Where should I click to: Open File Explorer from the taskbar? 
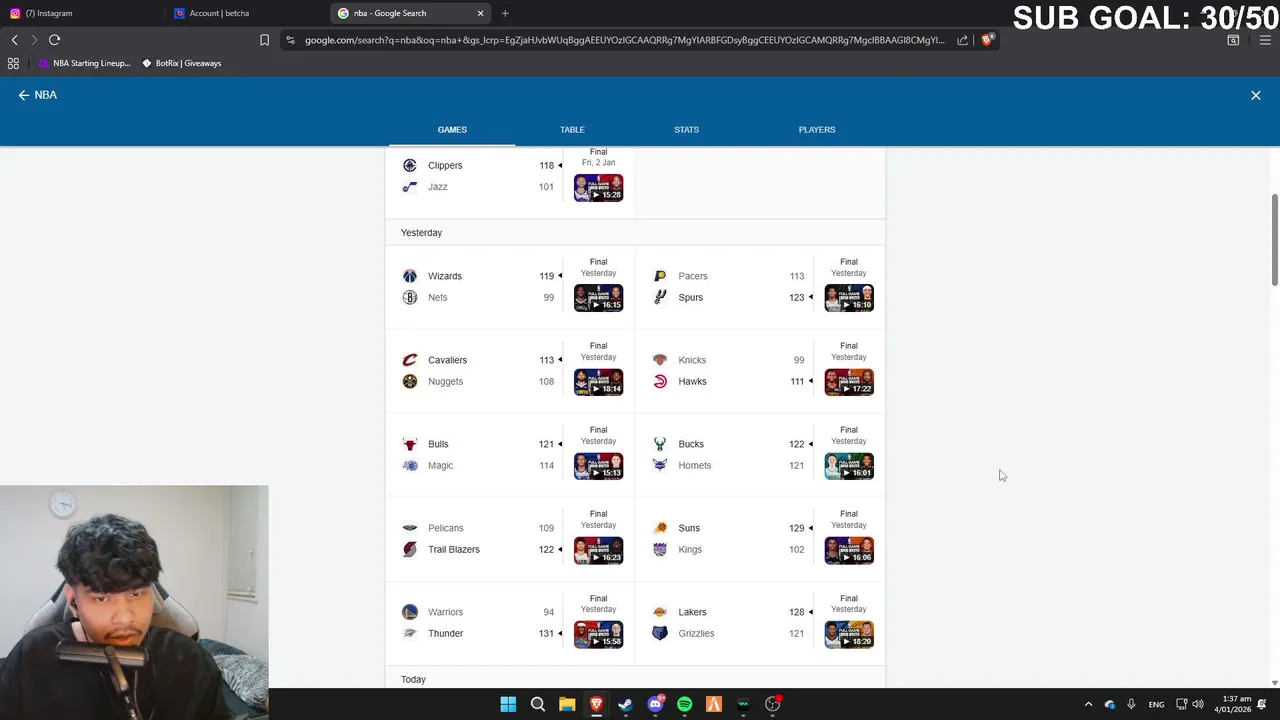click(x=567, y=704)
